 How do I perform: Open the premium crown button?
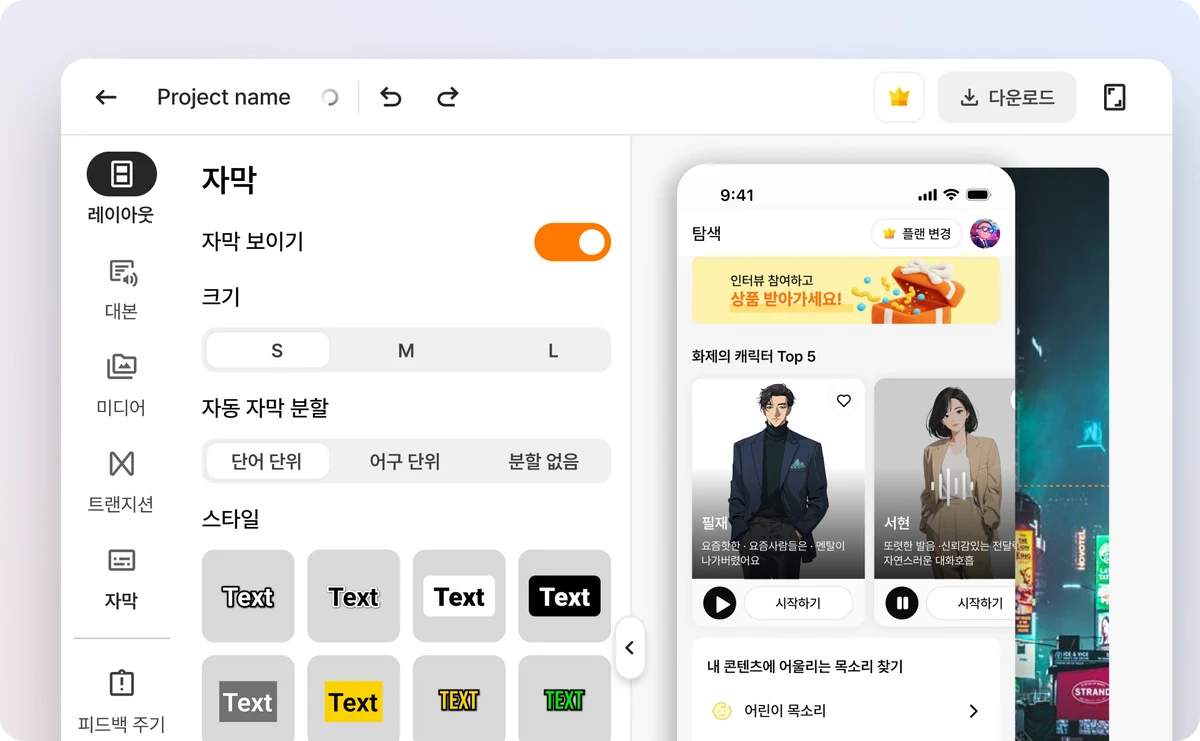coord(899,97)
